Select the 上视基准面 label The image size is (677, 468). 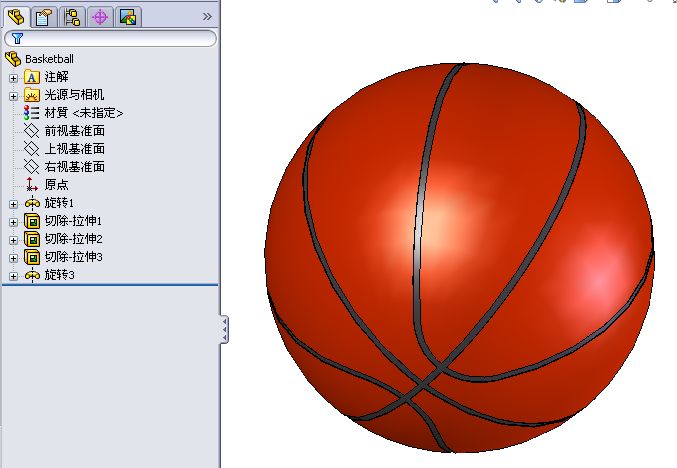pos(75,149)
